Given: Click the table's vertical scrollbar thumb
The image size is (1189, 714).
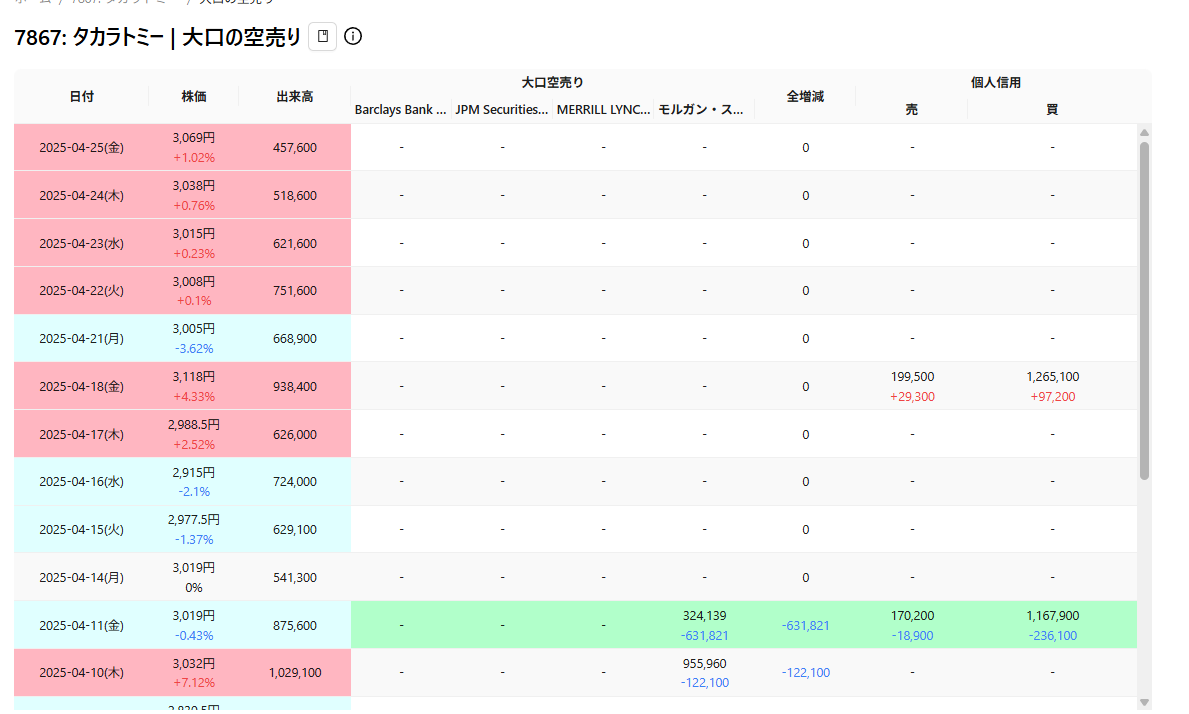Looking at the screenshot, I should (1144, 310).
